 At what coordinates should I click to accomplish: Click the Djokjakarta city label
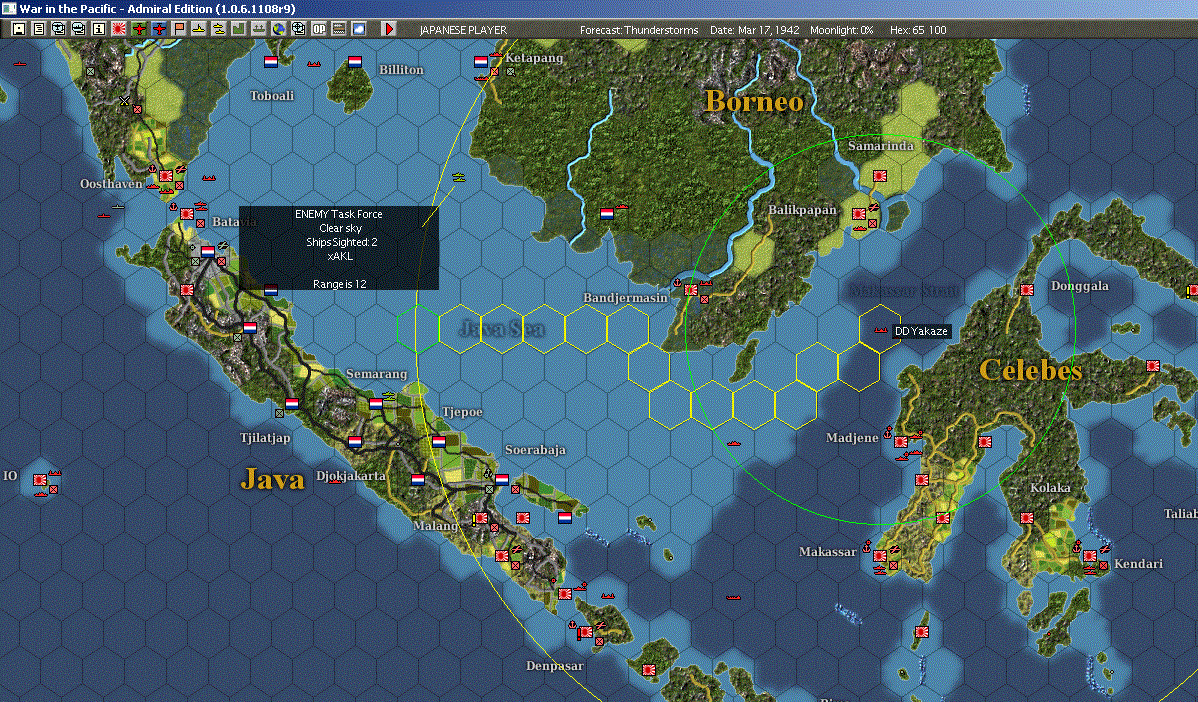[351, 476]
